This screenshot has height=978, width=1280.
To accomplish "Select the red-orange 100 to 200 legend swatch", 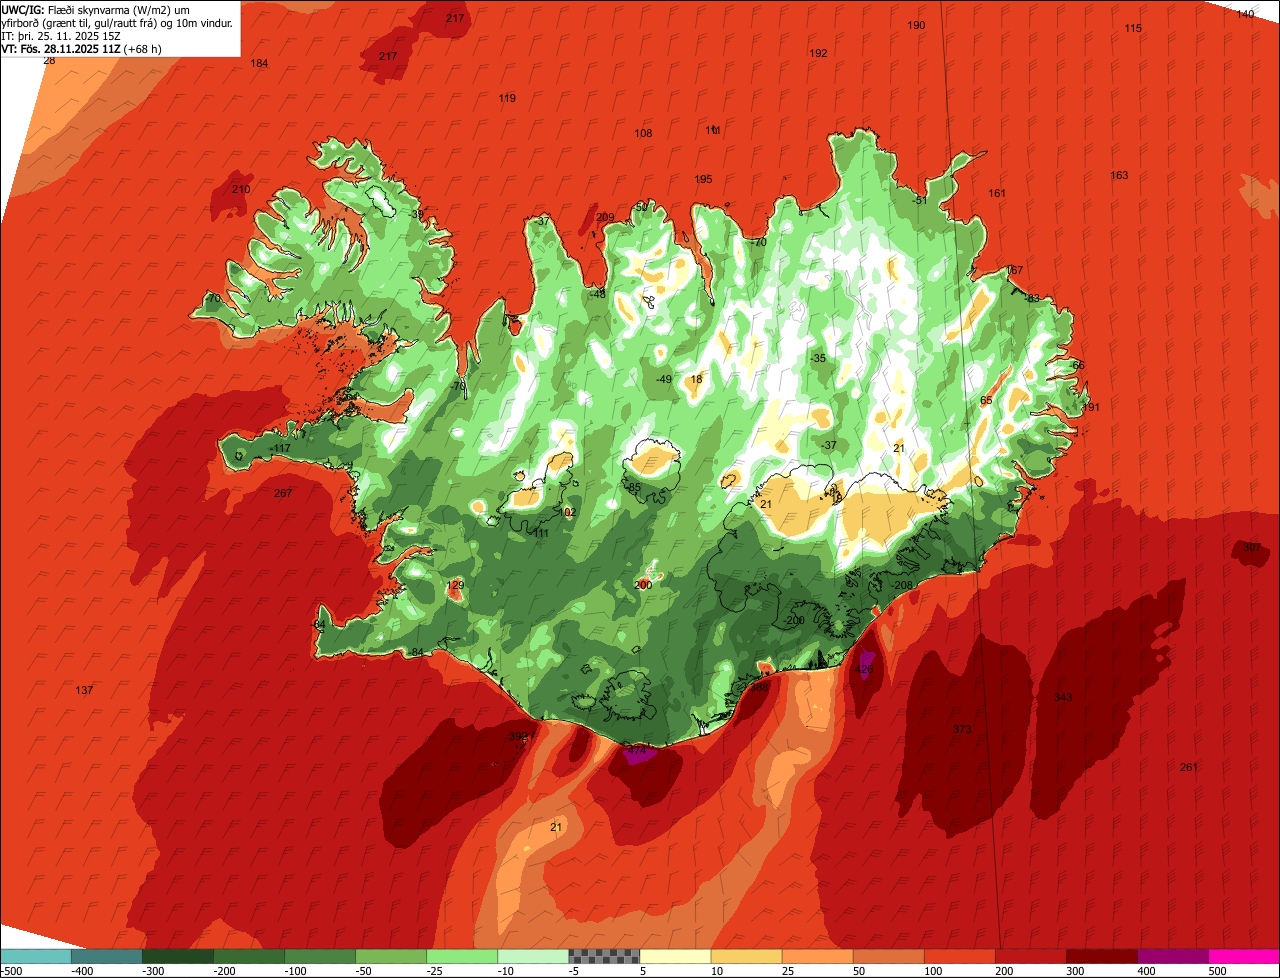I will pos(960,956).
